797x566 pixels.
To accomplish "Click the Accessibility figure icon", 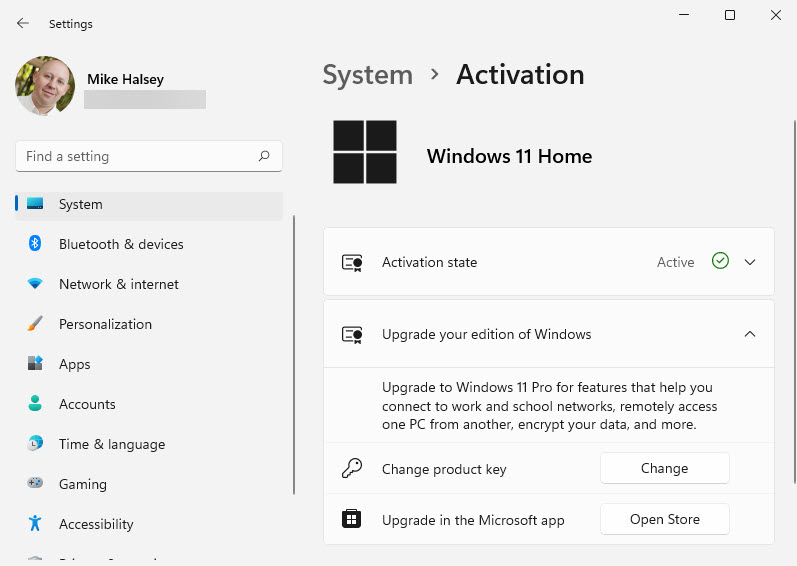I will 35,524.
